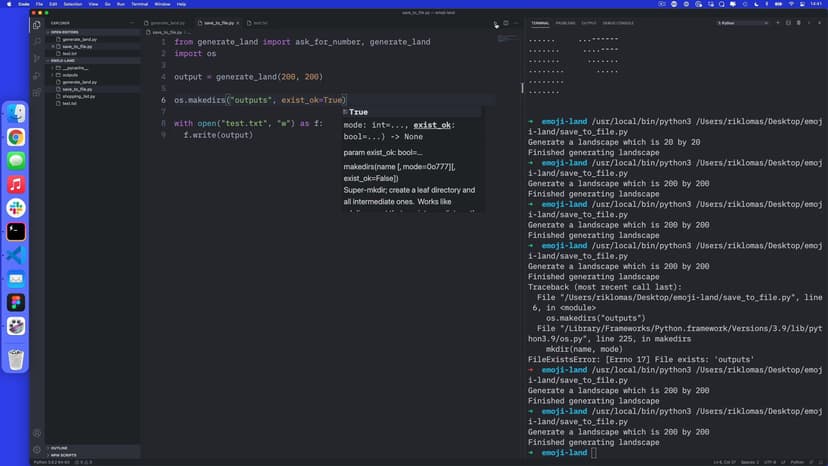Viewport: 828px width, 466px height.
Task: Expand the NPM SCRIPTS section
Action: [x=63, y=455]
